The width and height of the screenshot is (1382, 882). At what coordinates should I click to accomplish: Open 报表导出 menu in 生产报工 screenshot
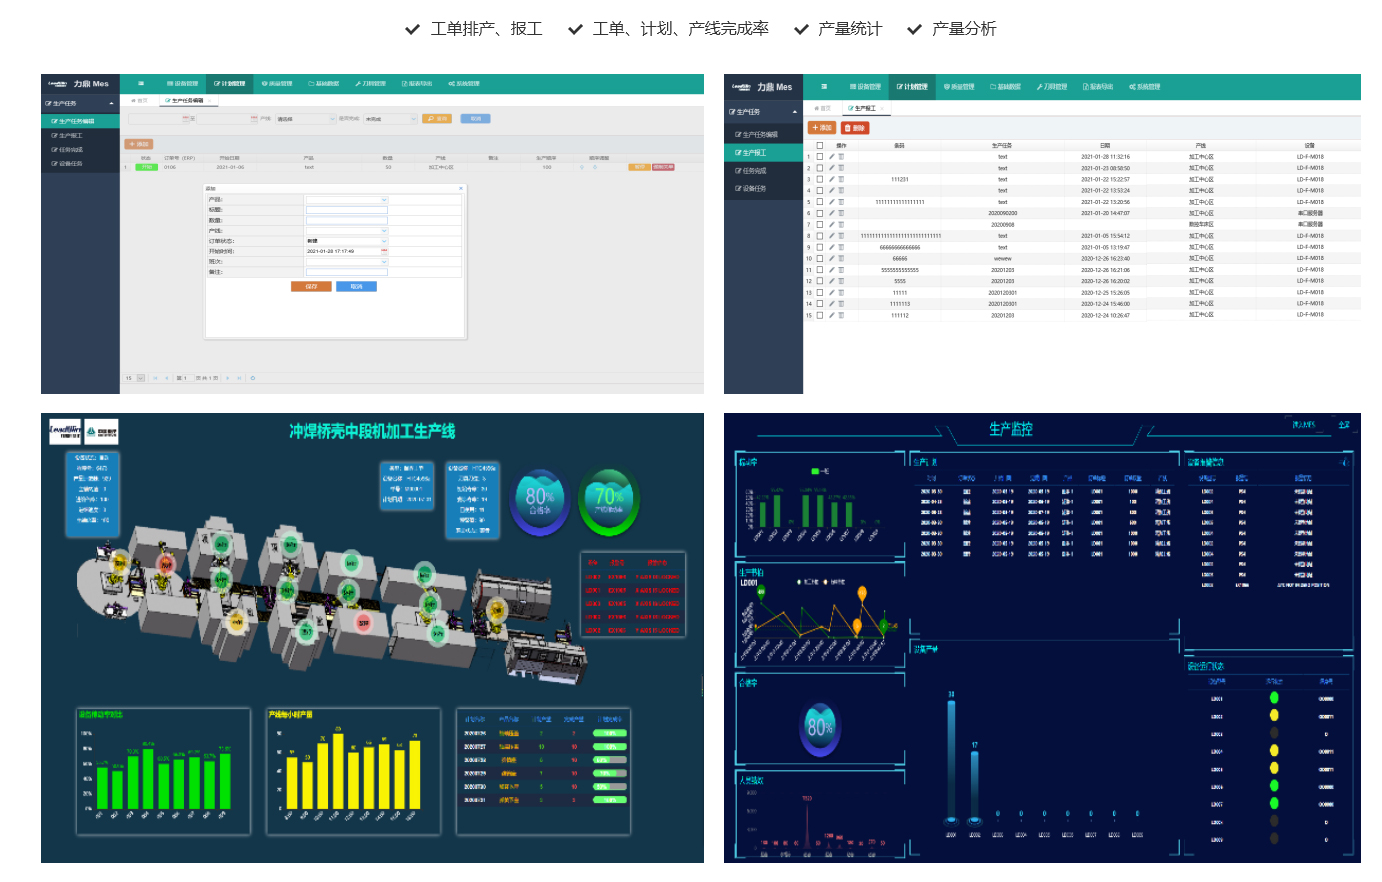point(1098,87)
